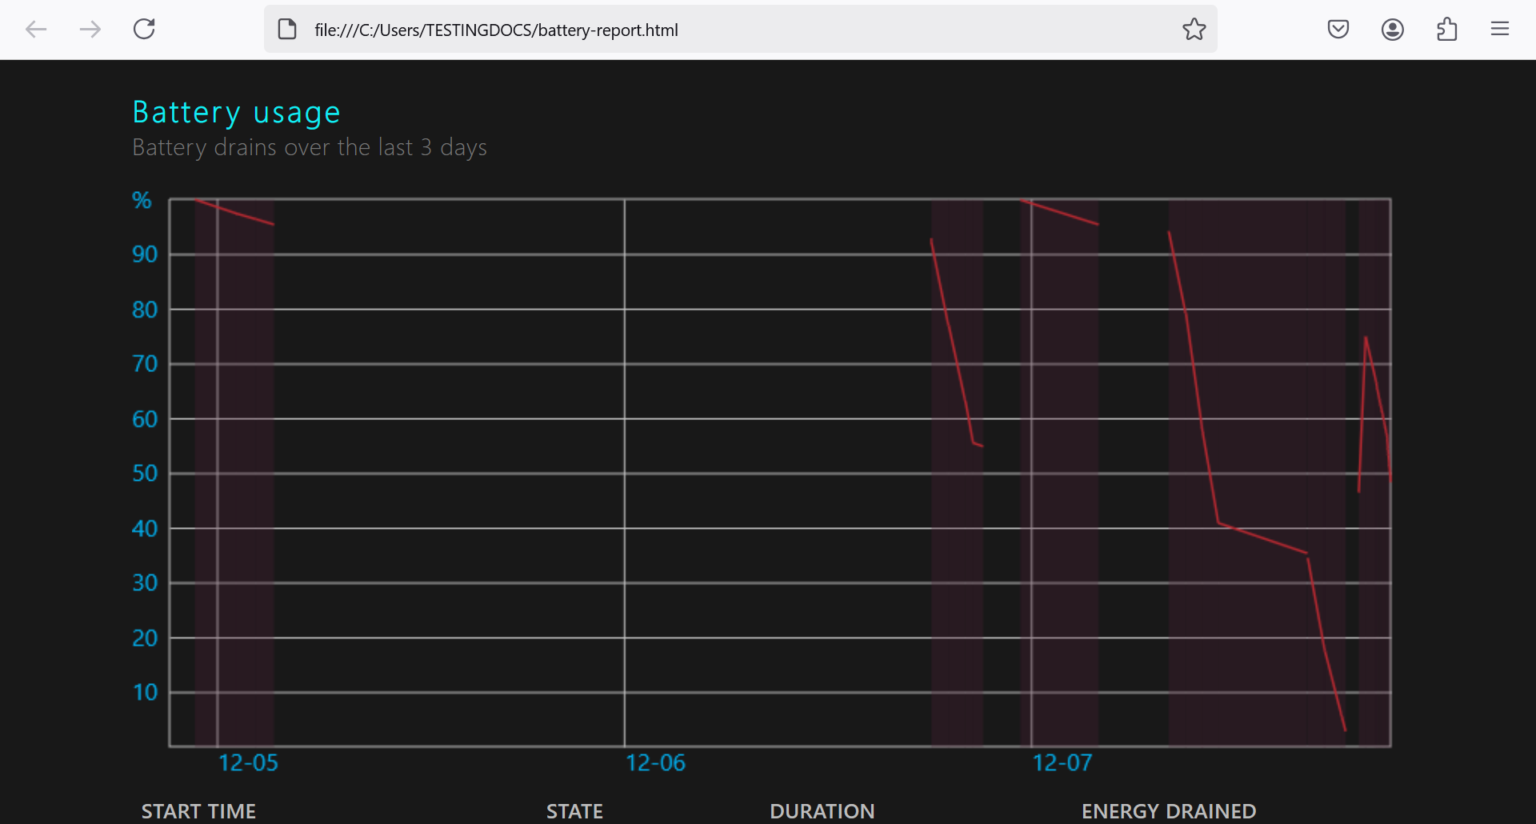Open the hamburger application menu

(1500, 29)
